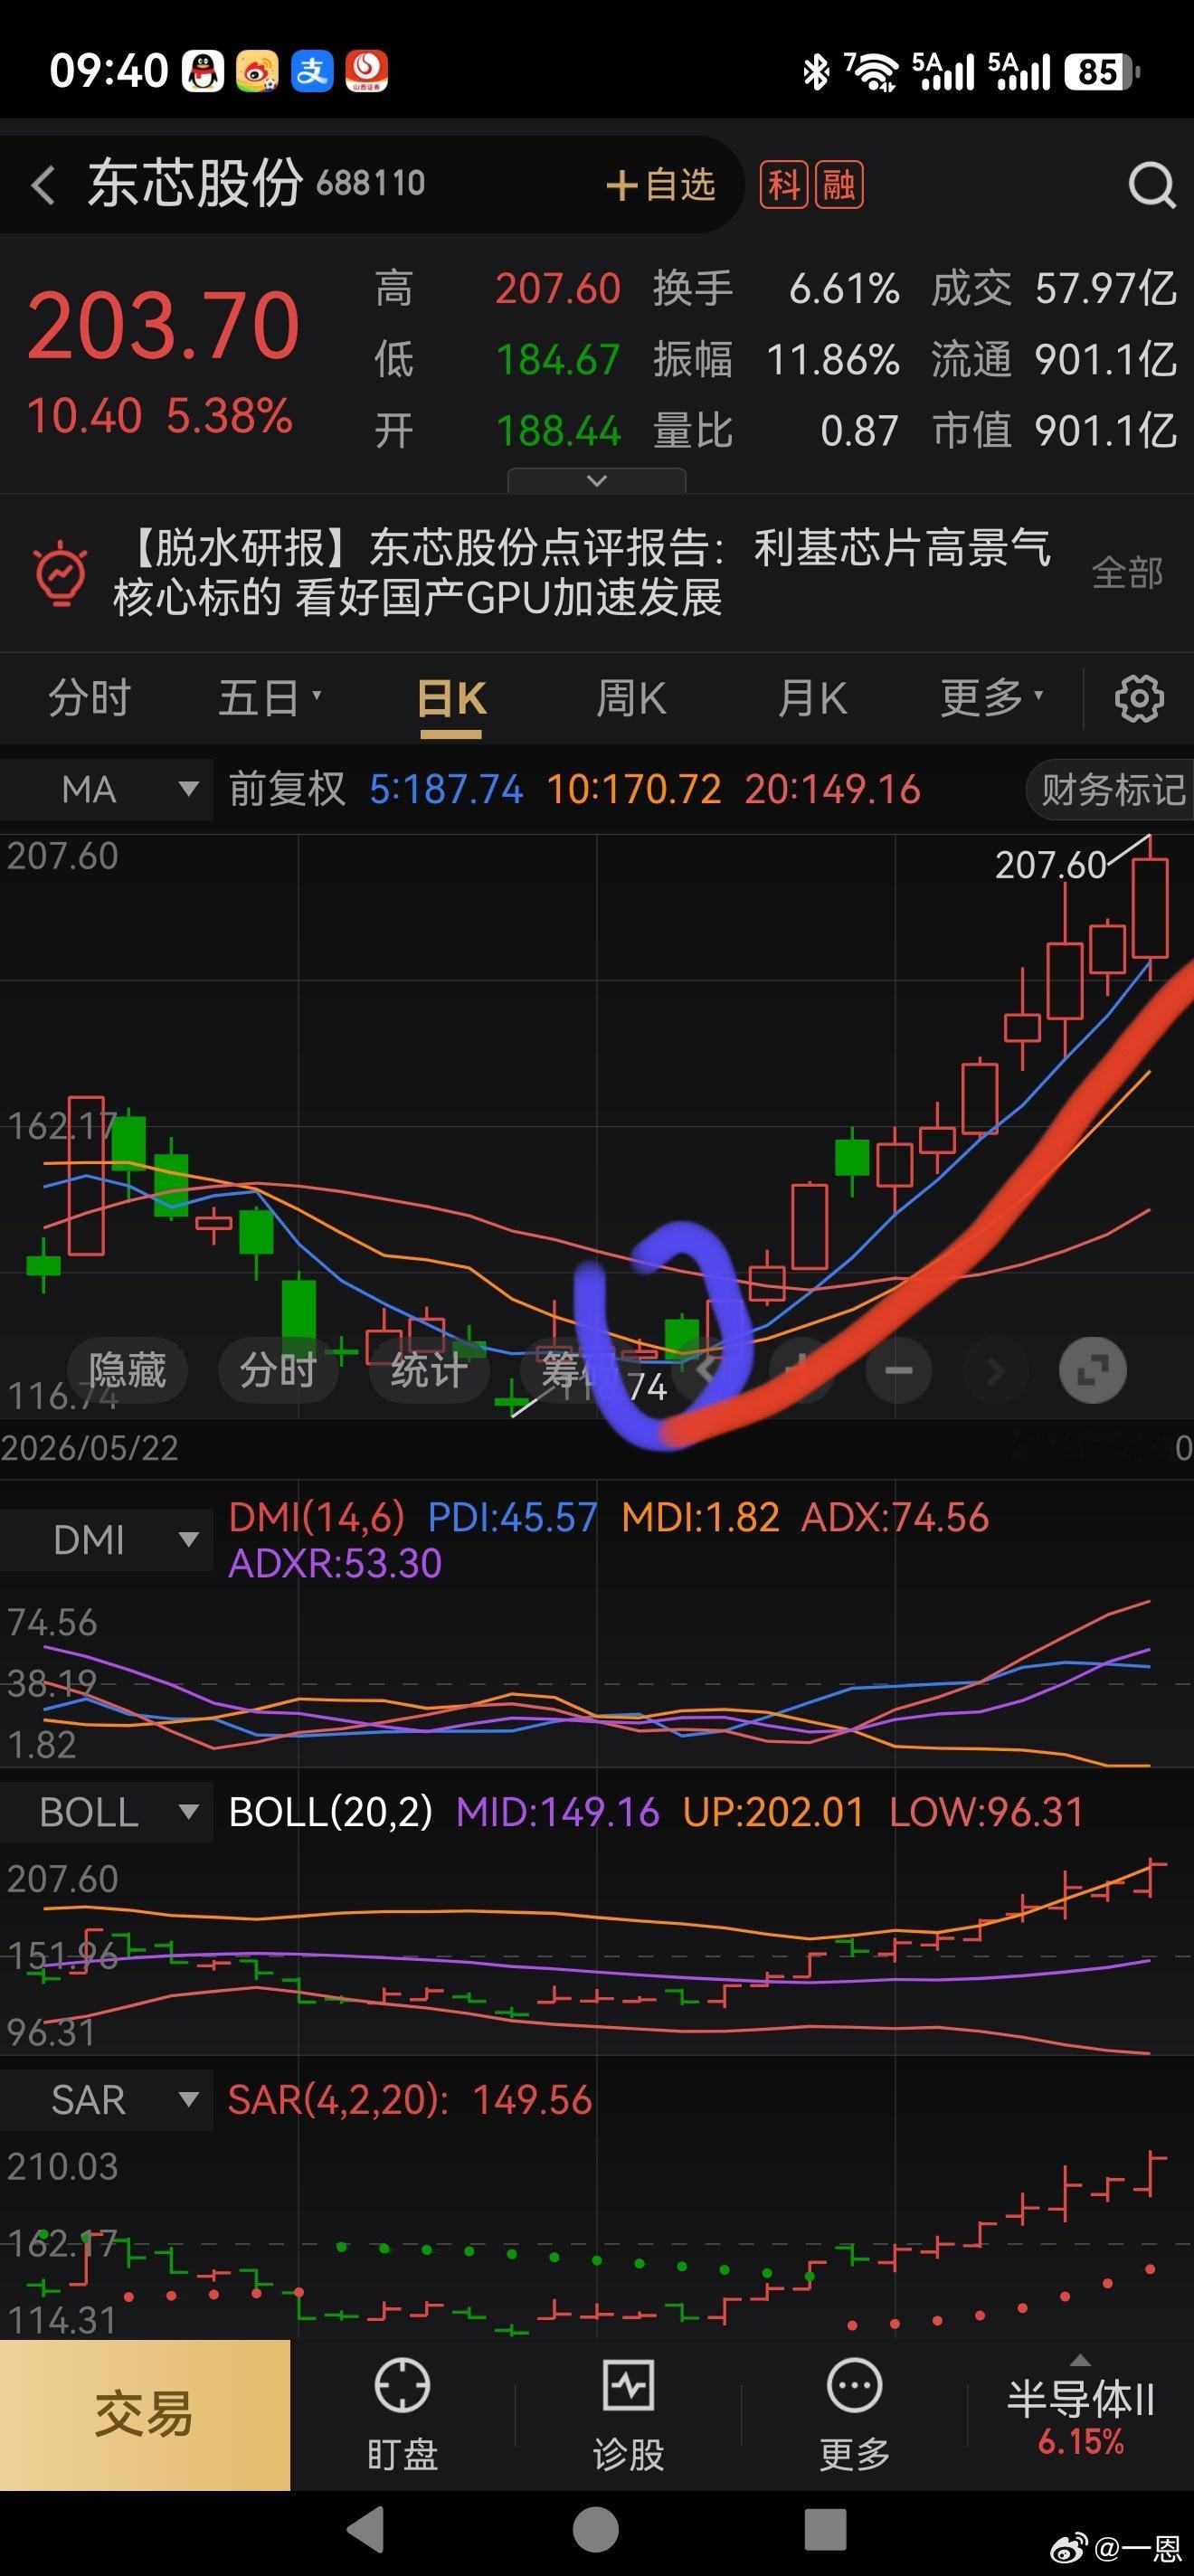The height and width of the screenshot is (2576, 1194).
Task: Tap Android recent apps square
Action: (826, 2531)
